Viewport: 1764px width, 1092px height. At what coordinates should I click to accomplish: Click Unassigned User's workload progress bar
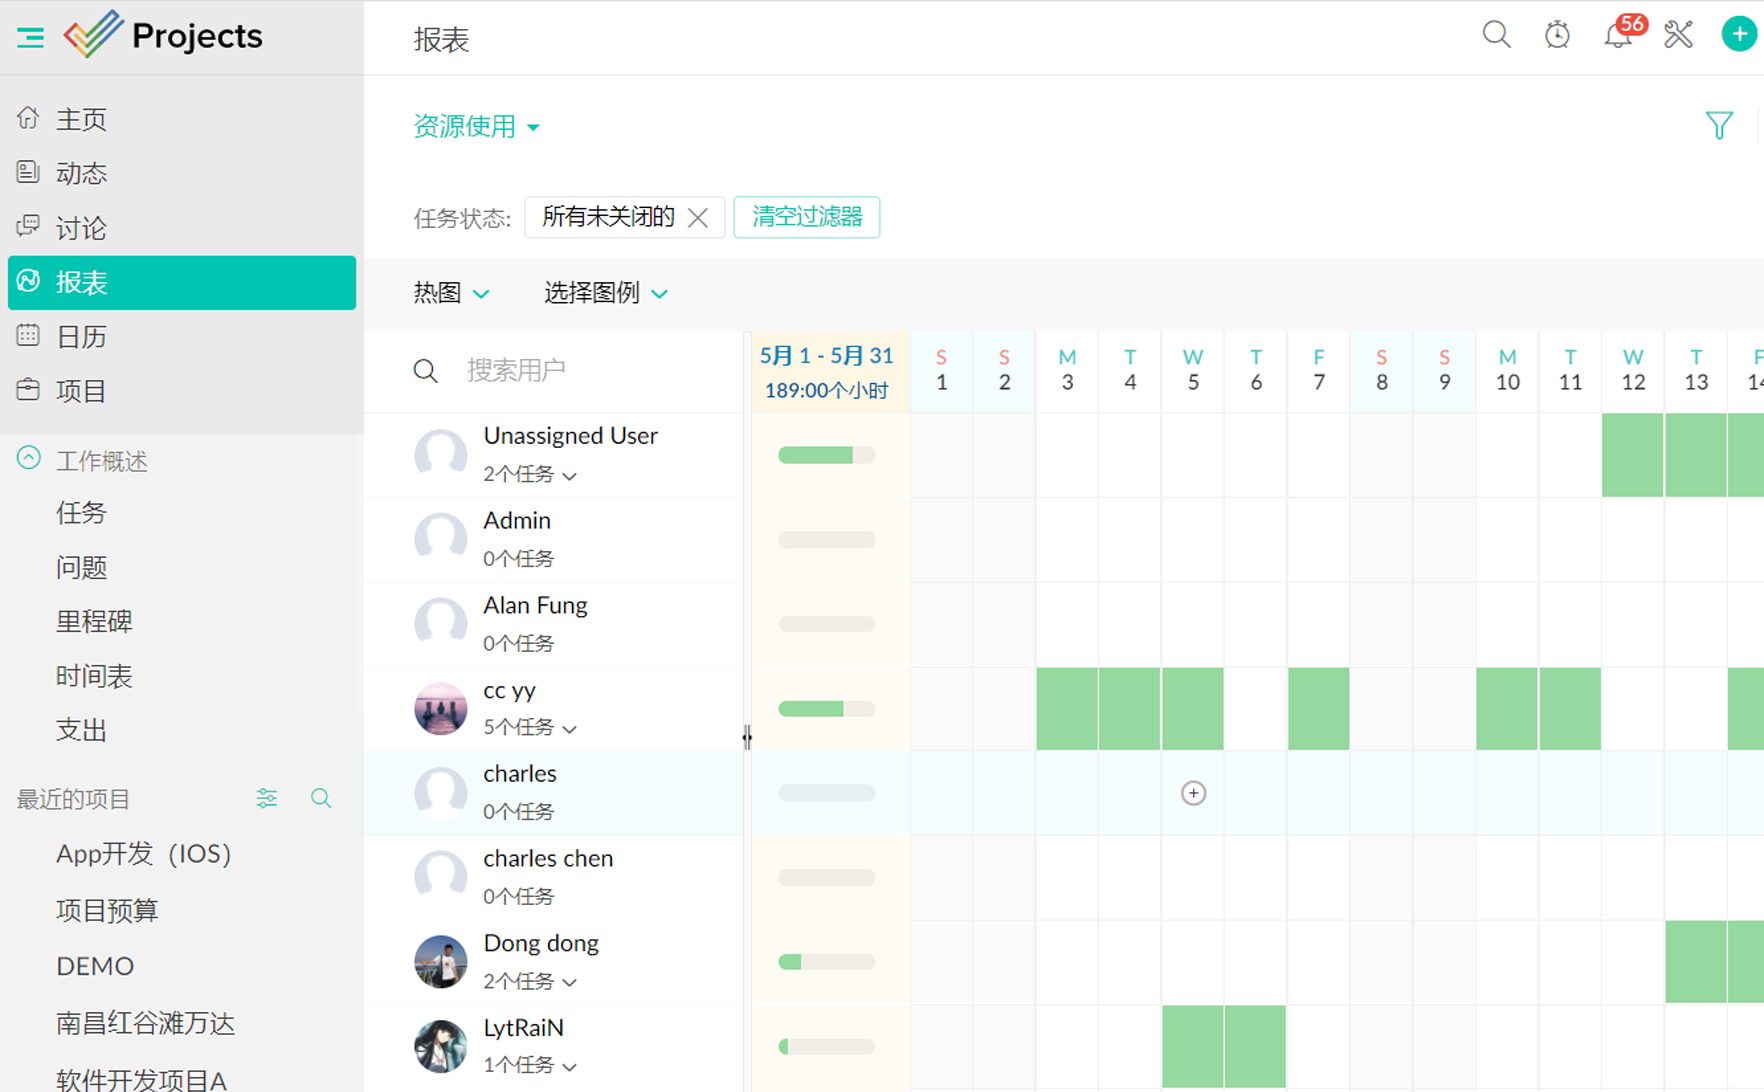pyautogui.click(x=826, y=455)
